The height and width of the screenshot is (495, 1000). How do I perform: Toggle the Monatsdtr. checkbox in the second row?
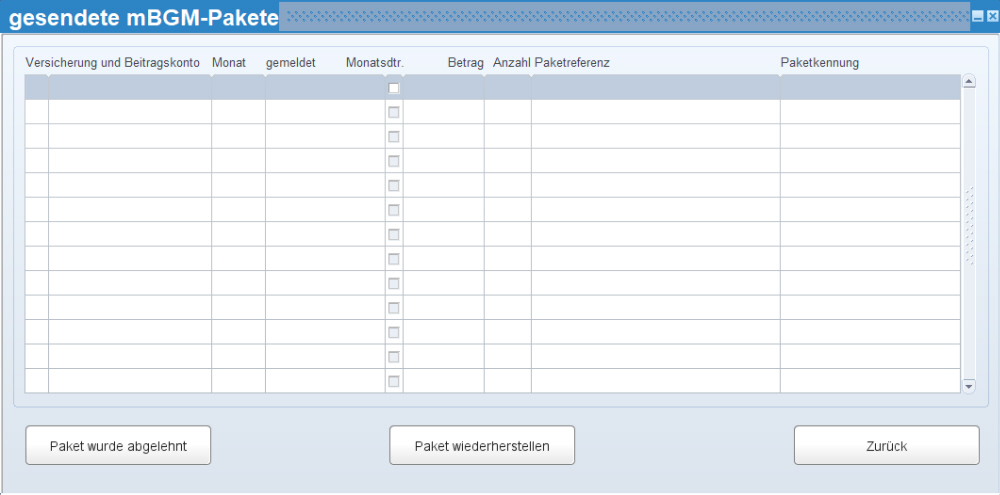394,112
